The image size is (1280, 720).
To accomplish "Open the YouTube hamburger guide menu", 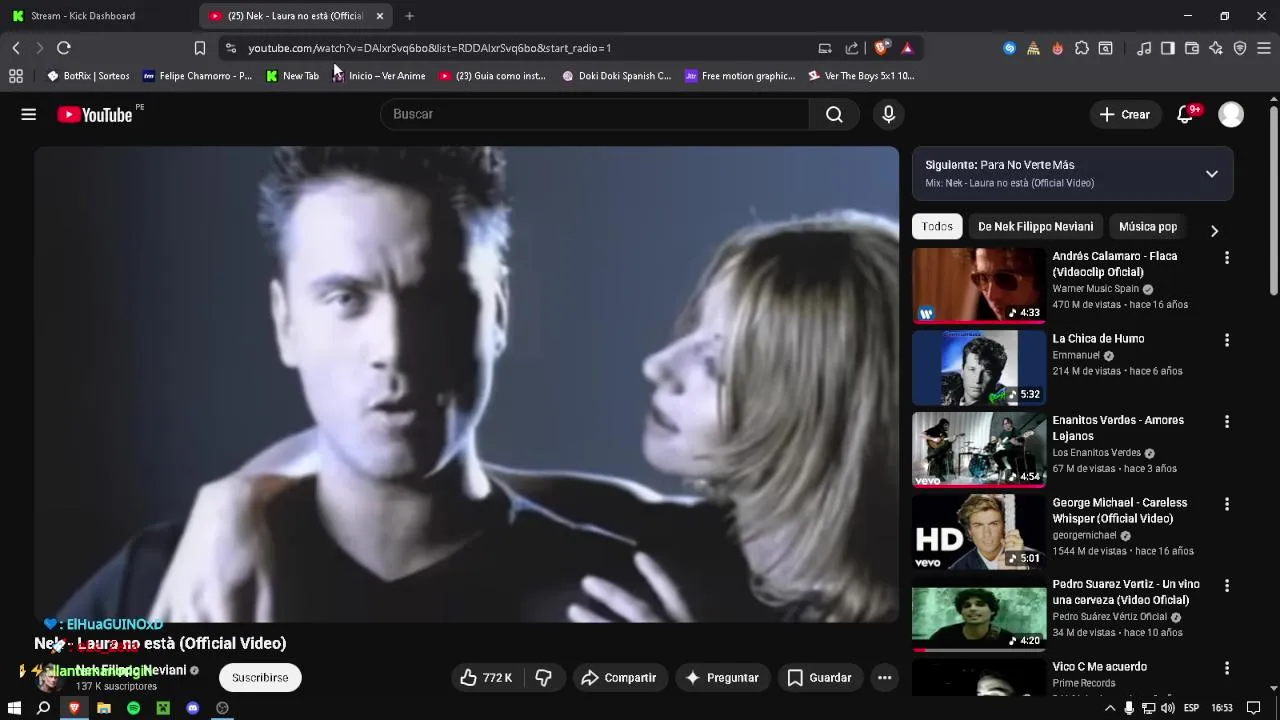I will (29, 114).
